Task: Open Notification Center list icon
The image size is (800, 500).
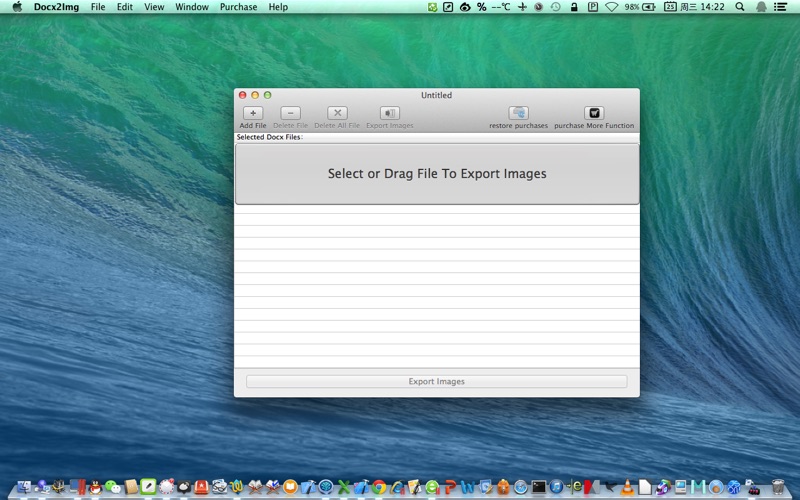Action: click(x=780, y=7)
